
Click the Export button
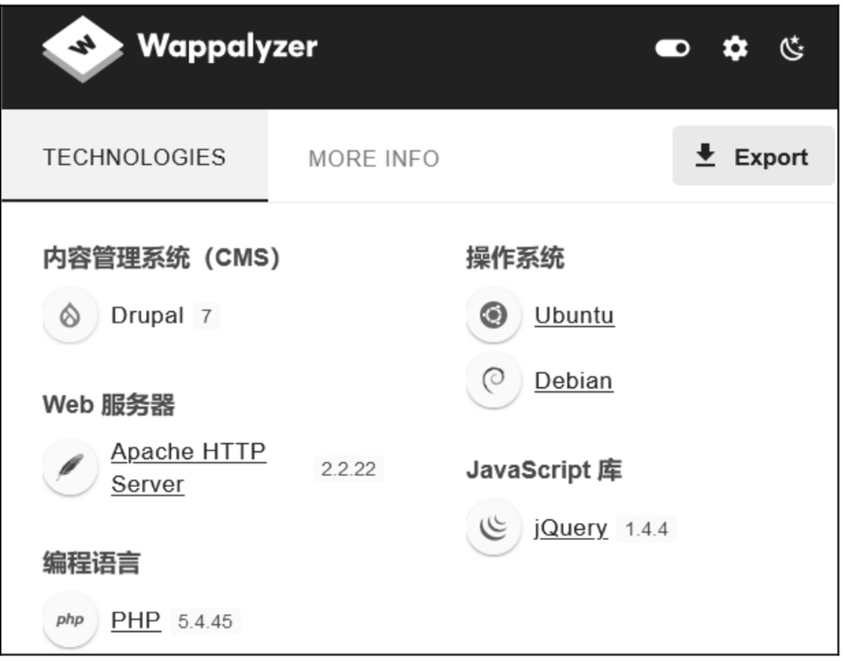753,156
